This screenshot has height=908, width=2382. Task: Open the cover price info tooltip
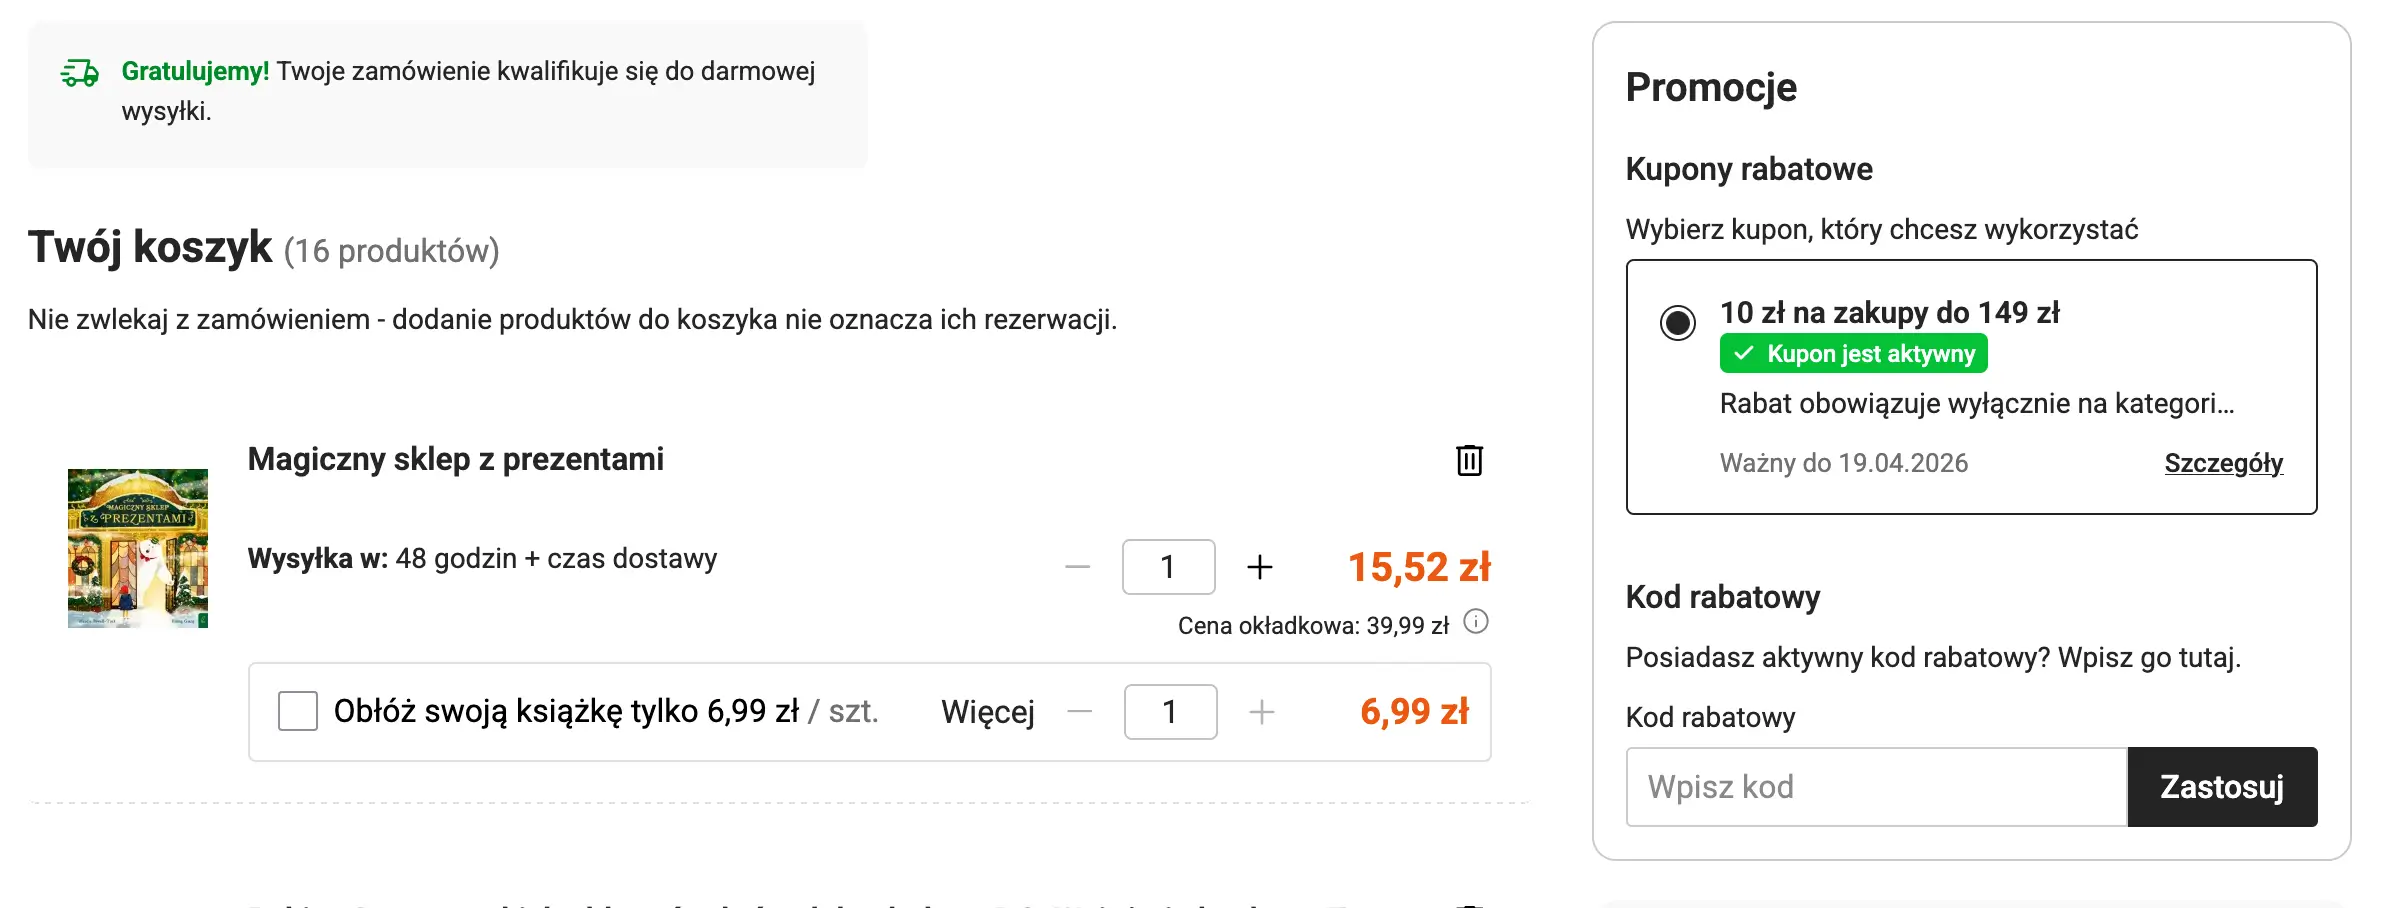[1475, 623]
